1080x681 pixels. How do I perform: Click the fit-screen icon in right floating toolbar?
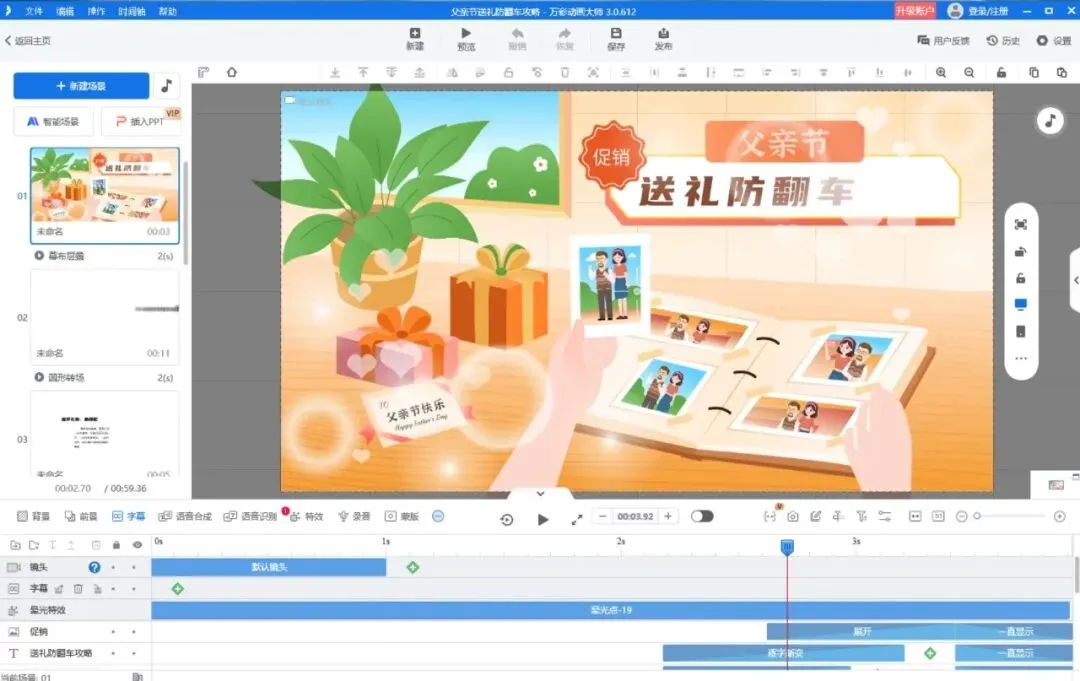(x=1021, y=224)
